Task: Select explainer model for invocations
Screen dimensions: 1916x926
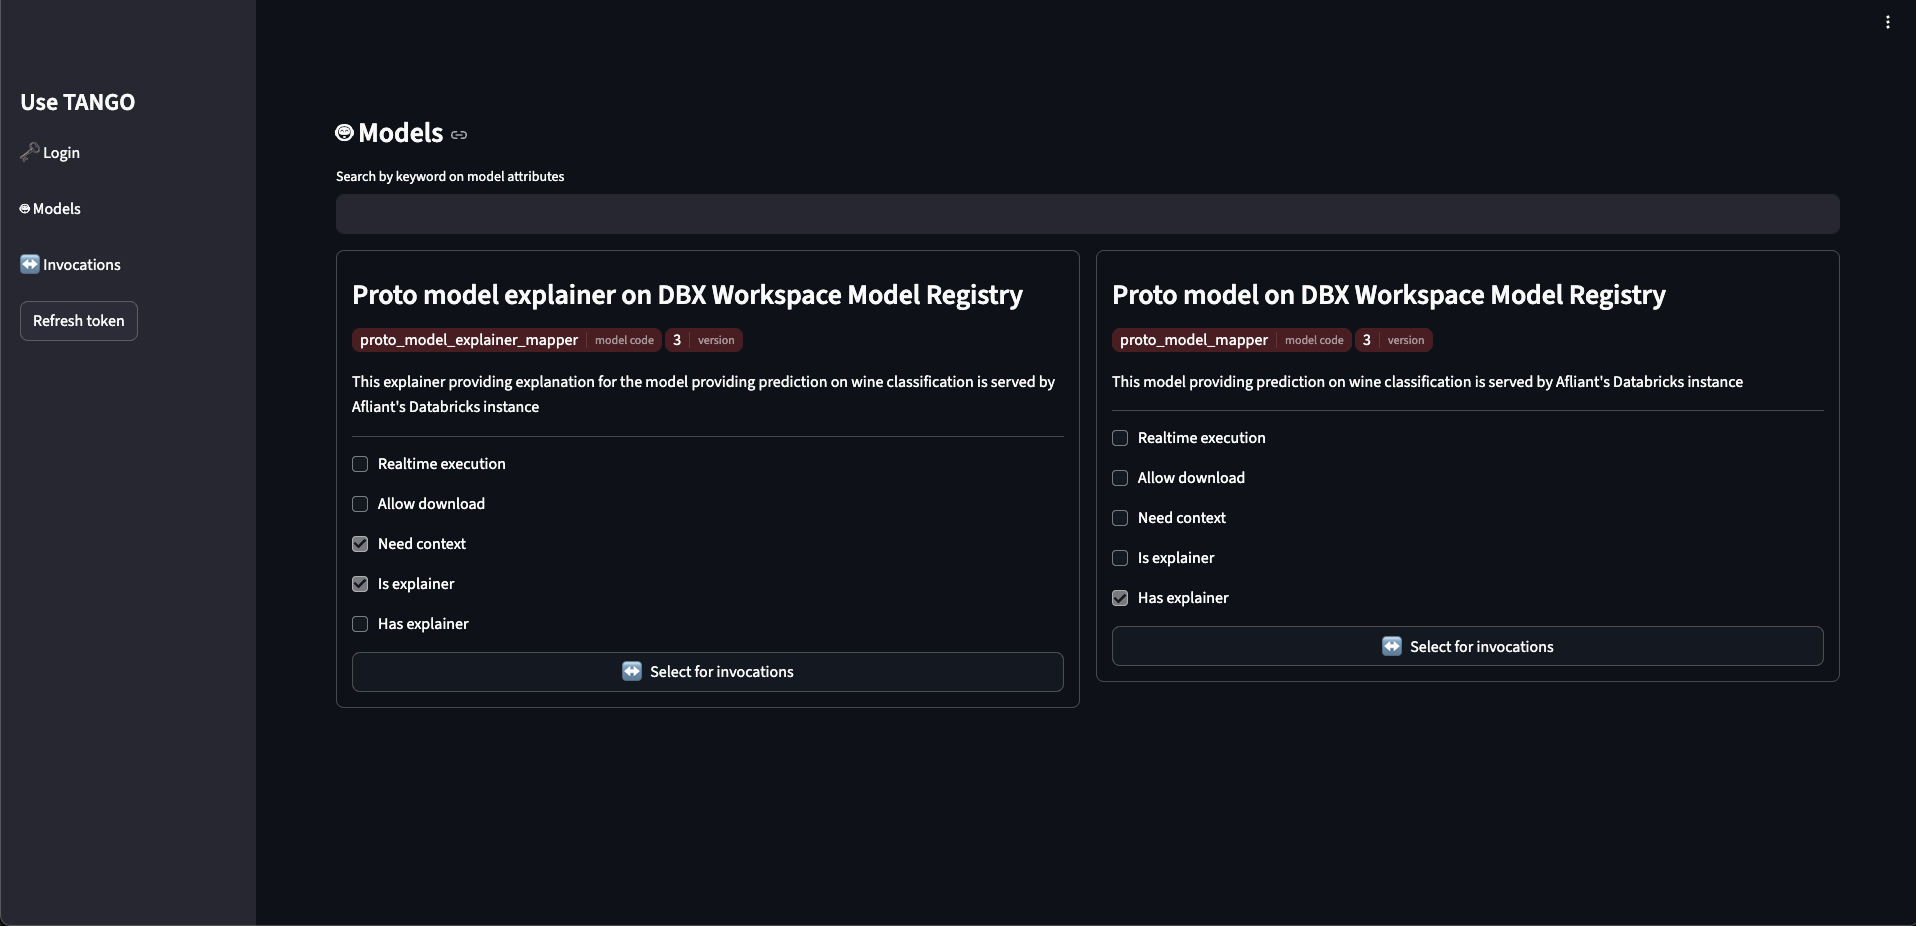Action: (x=707, y=672)
